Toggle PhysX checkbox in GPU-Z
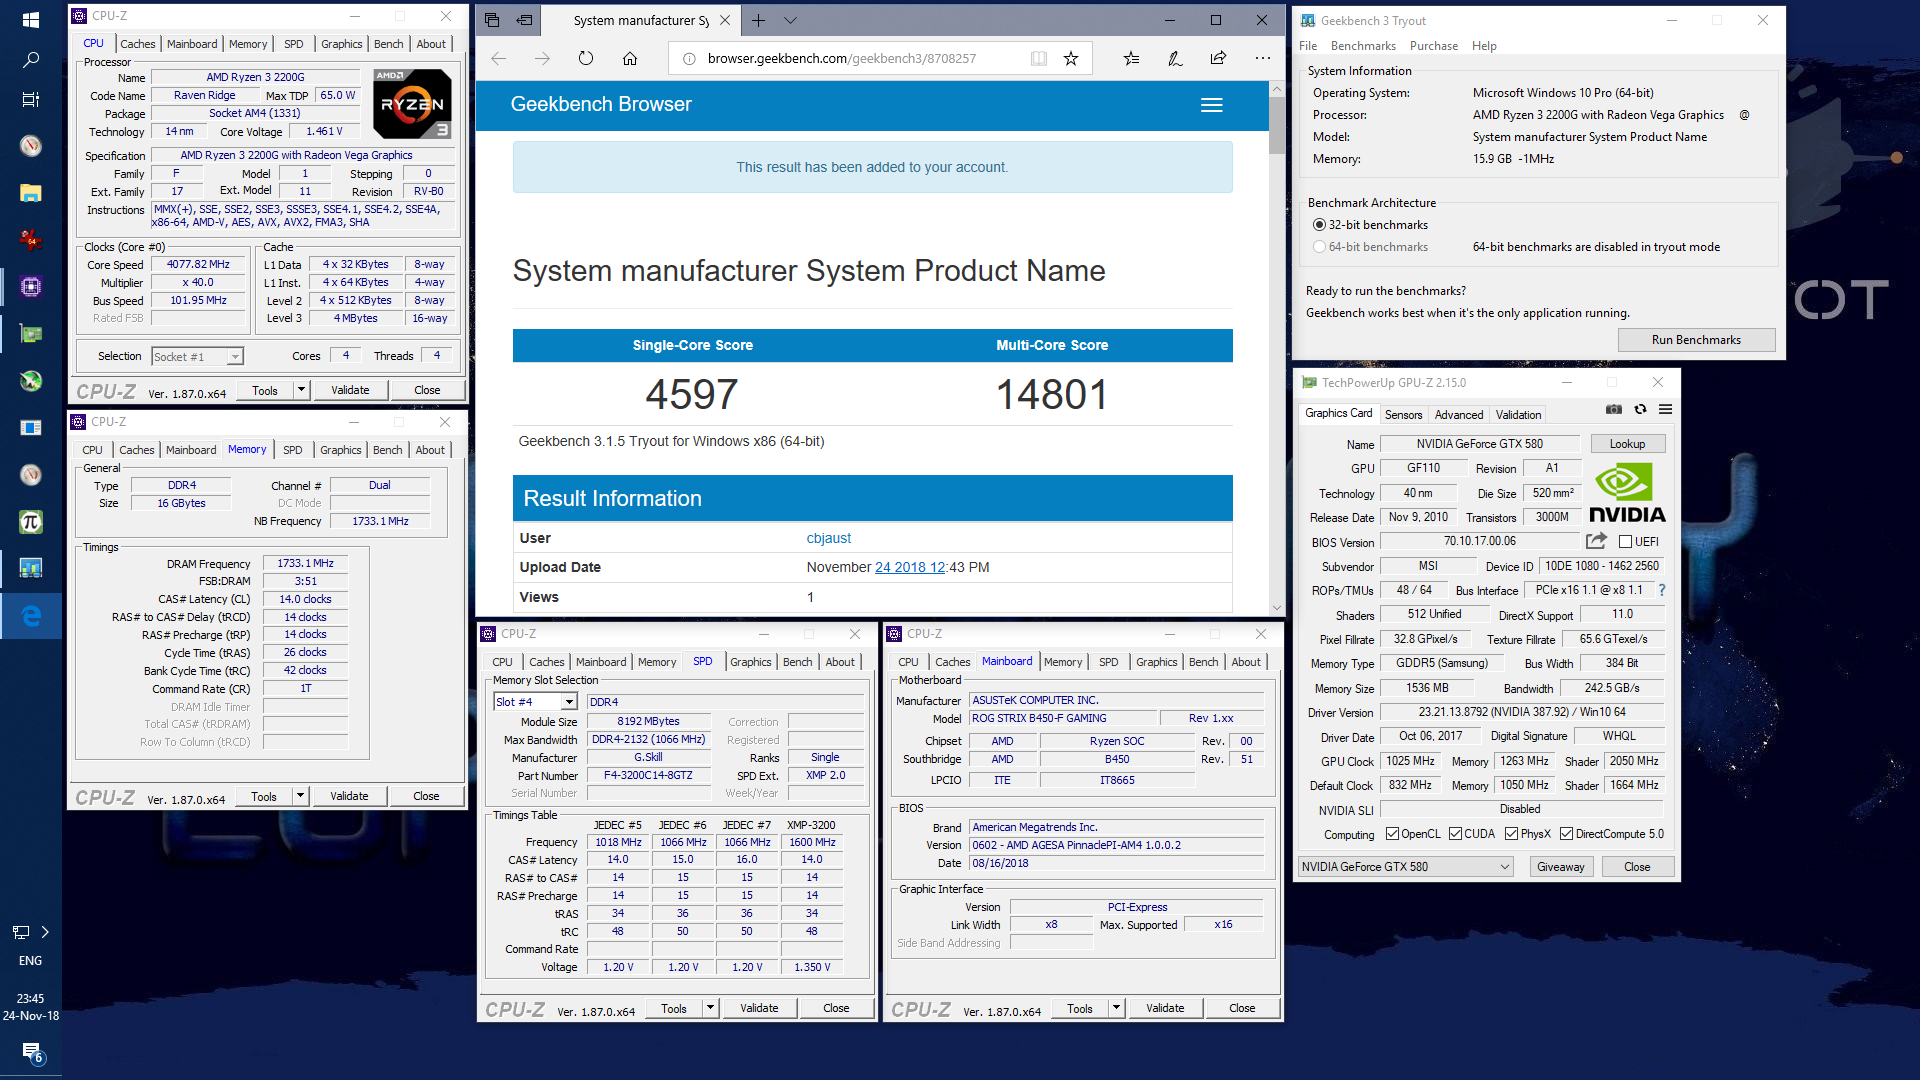1920x1080 pixels. point(1512,834)
